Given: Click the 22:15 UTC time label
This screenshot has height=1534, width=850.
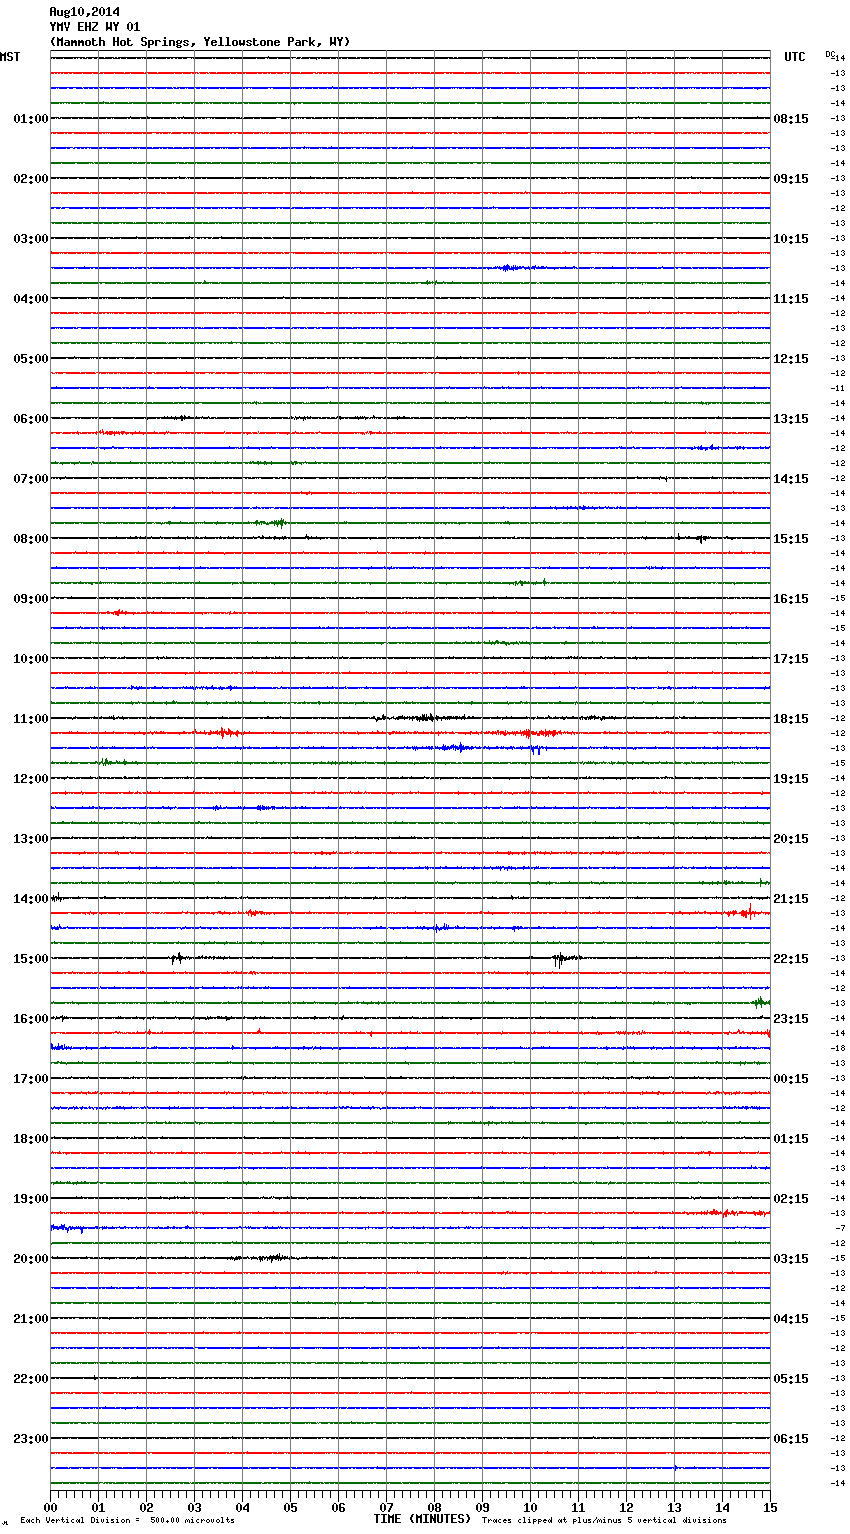Looking at the screenshot, I should pyautogui.click(x=791, y=959).
